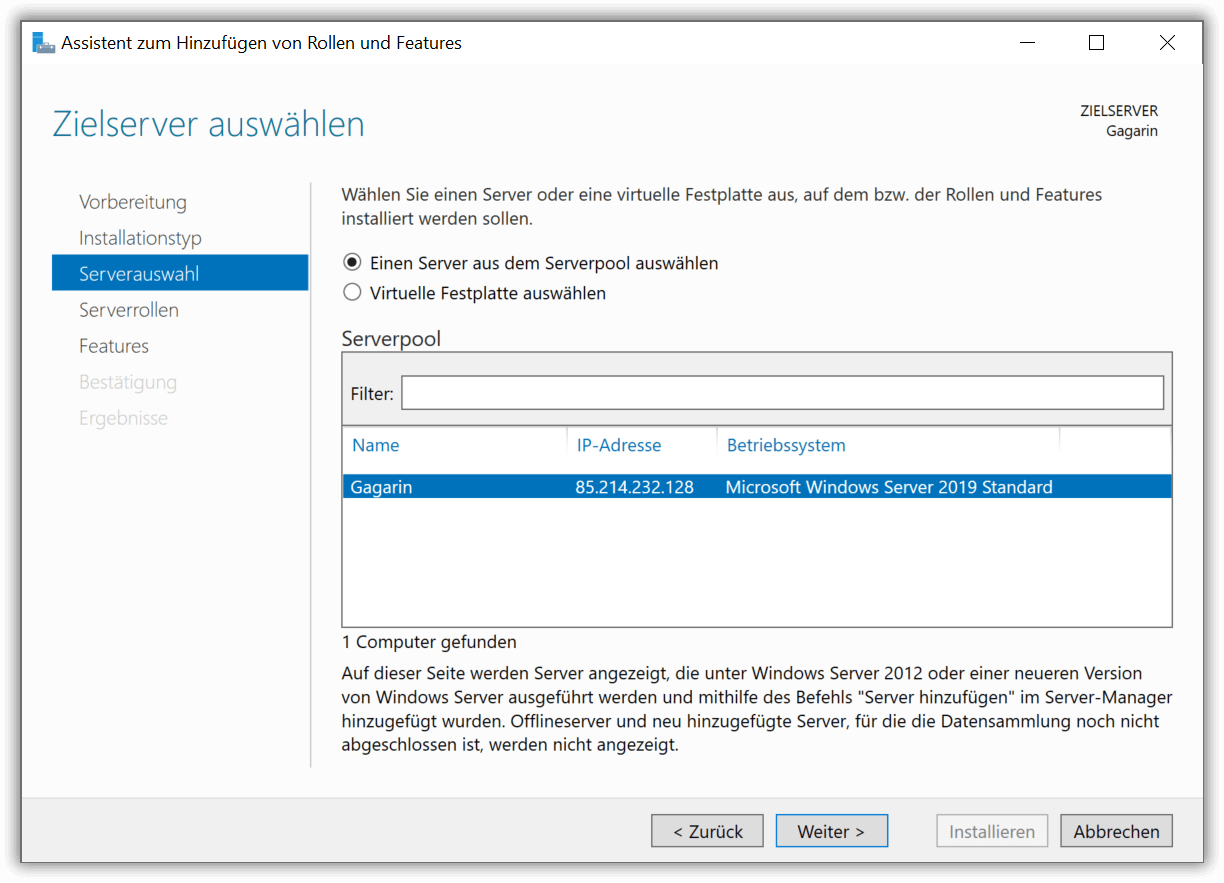Close the wizard window
Image resolution: width=1224 pixels, height=883 pixels.
tap(1167, 43)
